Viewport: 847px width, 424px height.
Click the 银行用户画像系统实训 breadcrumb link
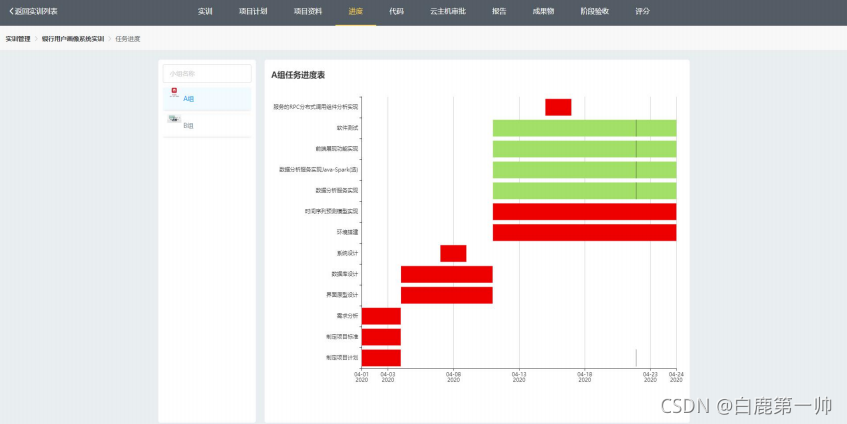(73, 39)
